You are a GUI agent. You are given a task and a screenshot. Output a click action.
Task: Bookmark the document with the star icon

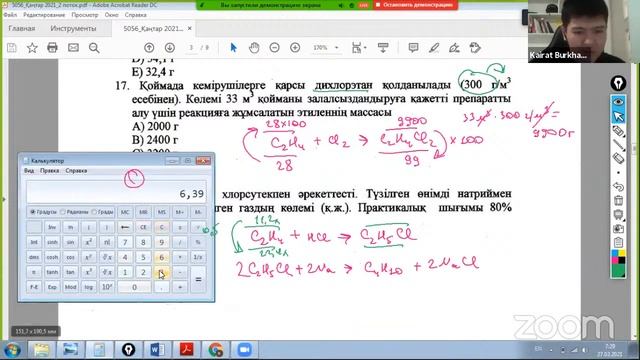(x=32, y=48)
